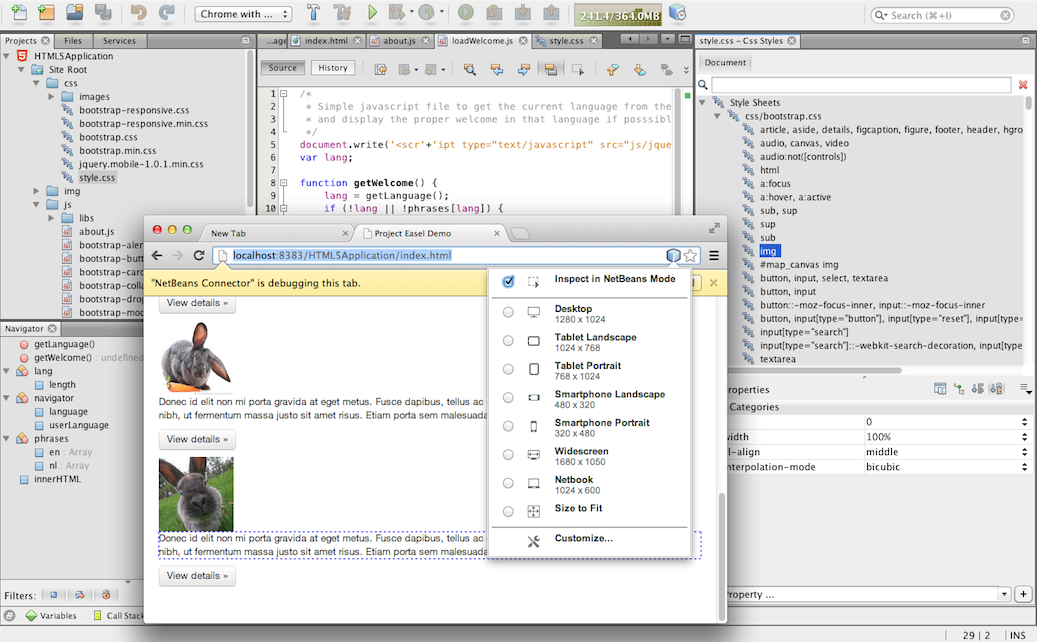Select the Tablet Landscape radio button

[x=508, y=341]
